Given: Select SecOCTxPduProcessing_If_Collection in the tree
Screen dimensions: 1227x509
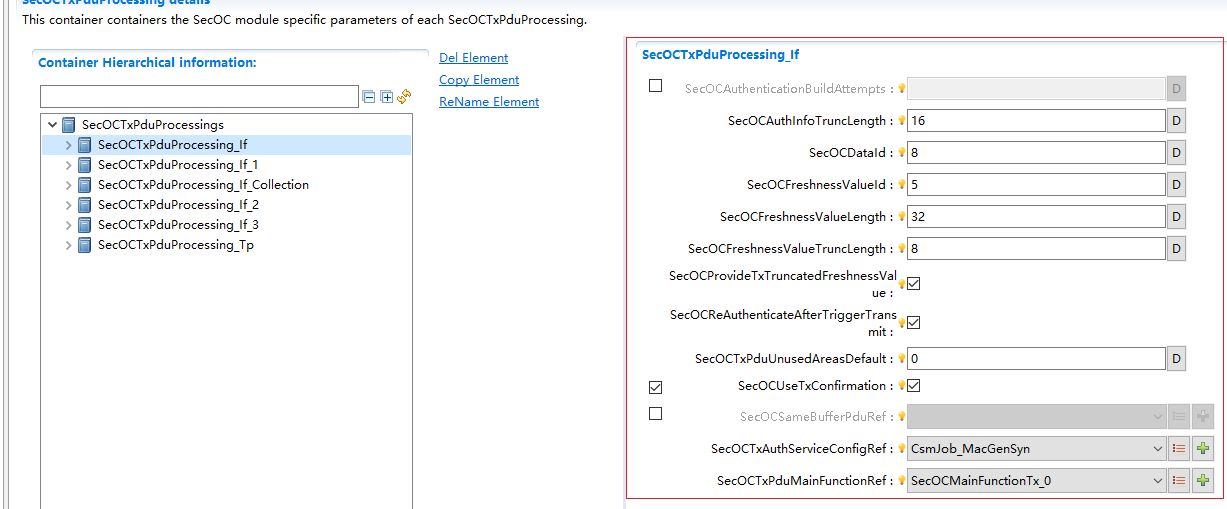Looking at the screenshot, I should 203,185.
